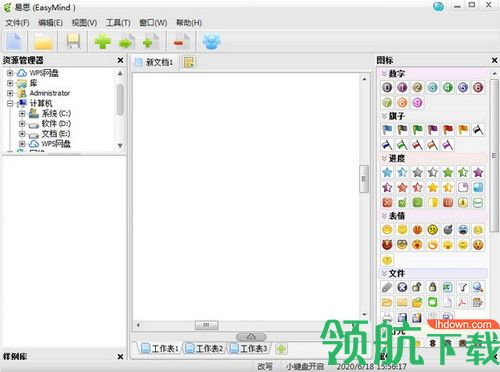Click the blue people group toolbar icon
The height and width of the screenshot is (372, 500).
click(x=211, y=42)
